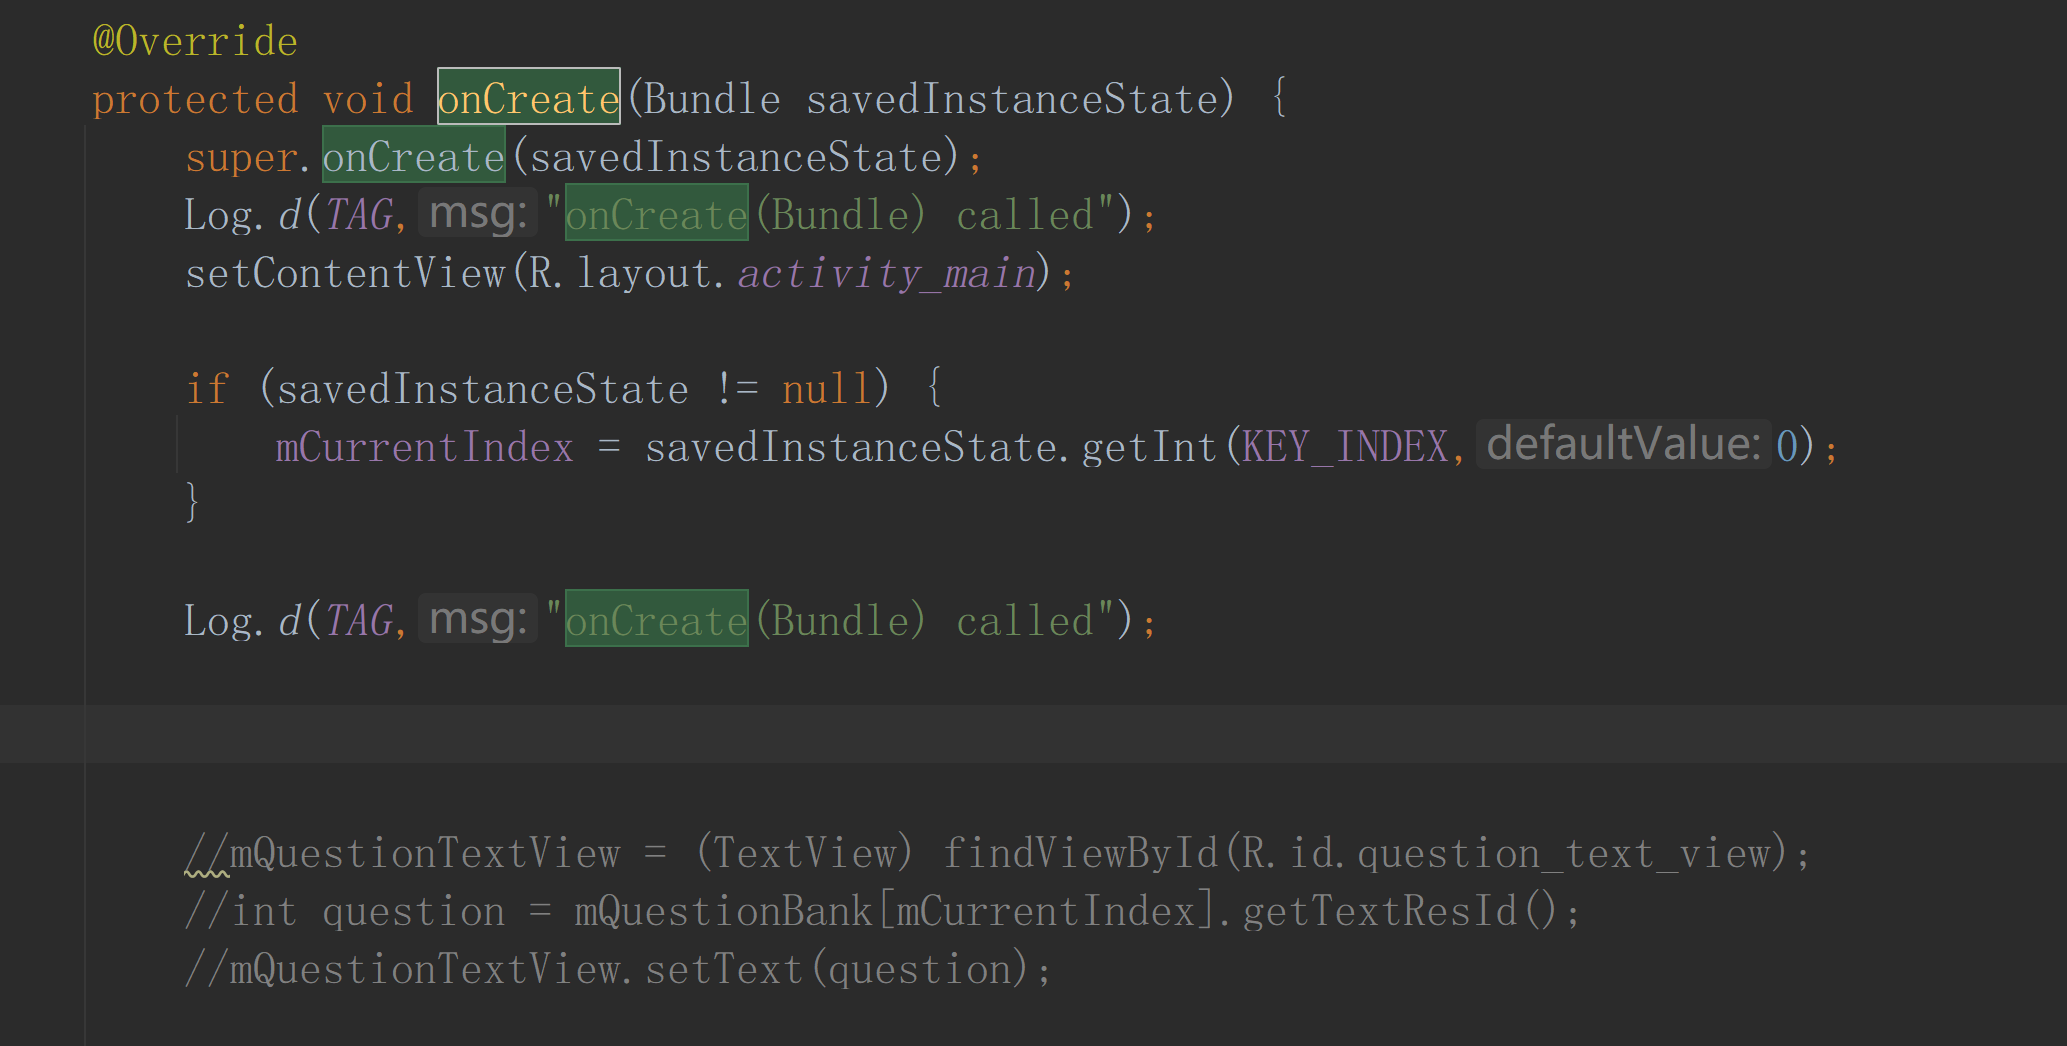The width and height of the screenshot is (2067, 1046).
Task: Click savedInstanceState parameter in method signature
Action: (1012, 100)
